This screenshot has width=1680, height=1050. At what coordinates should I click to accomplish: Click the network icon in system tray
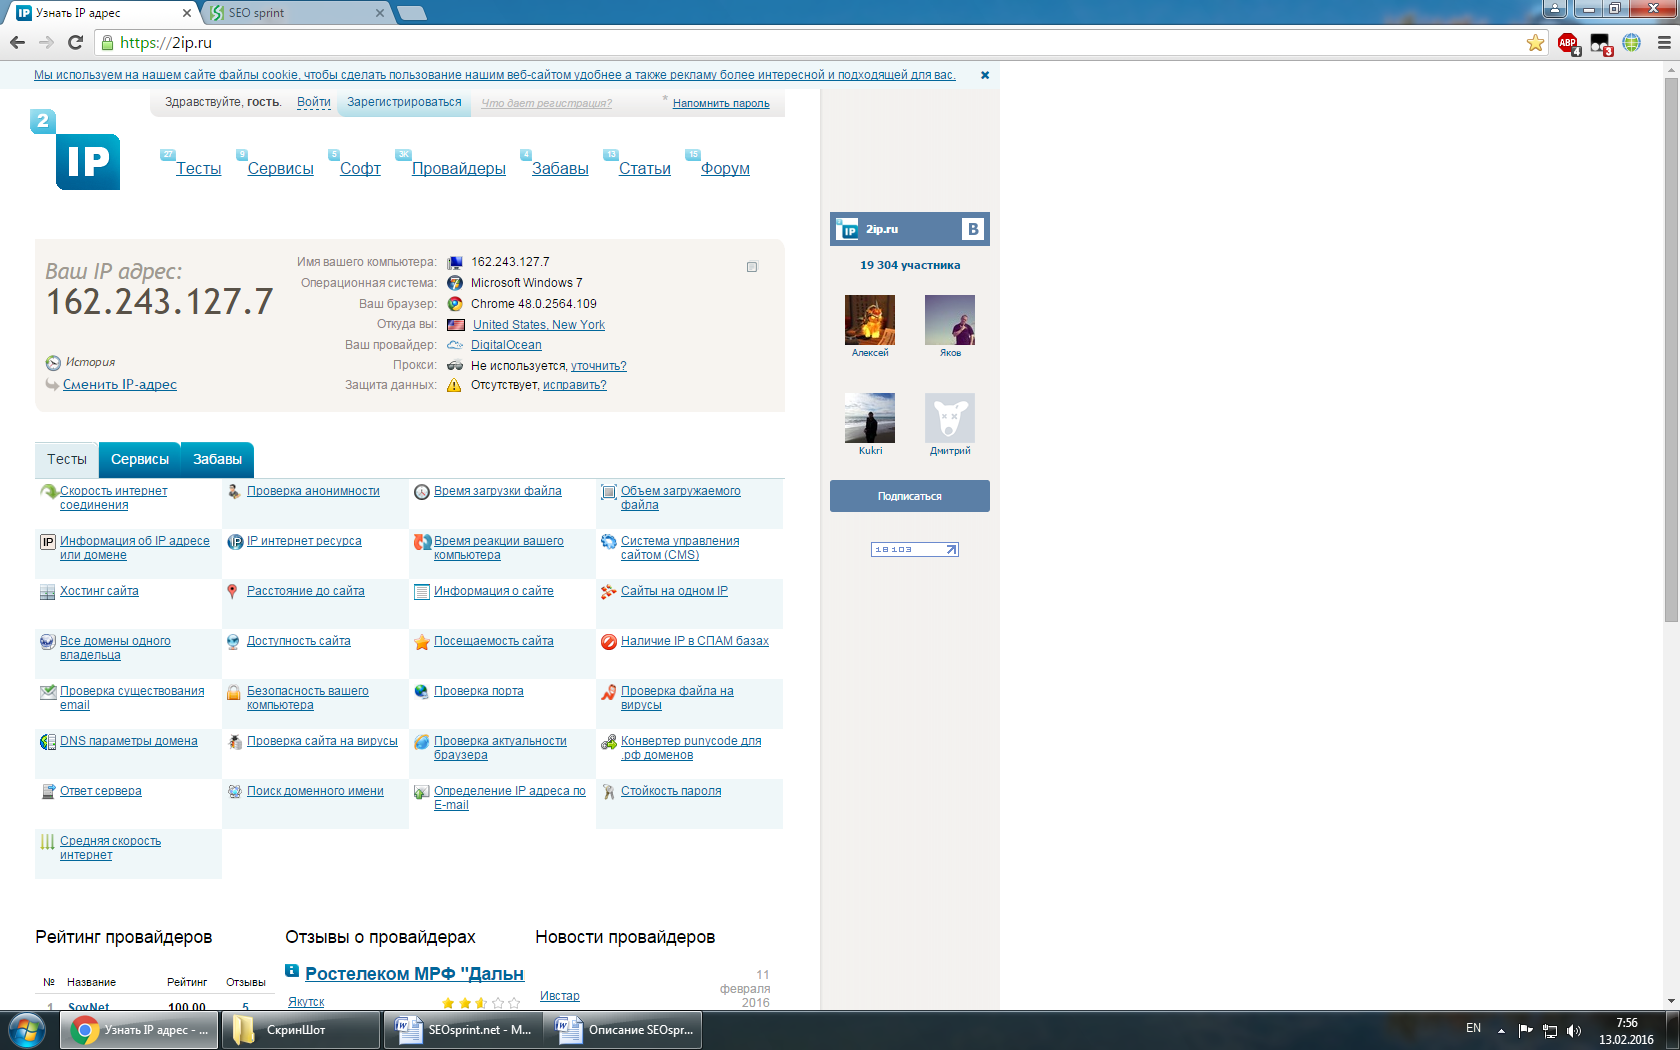[x=1550, y=1030]
